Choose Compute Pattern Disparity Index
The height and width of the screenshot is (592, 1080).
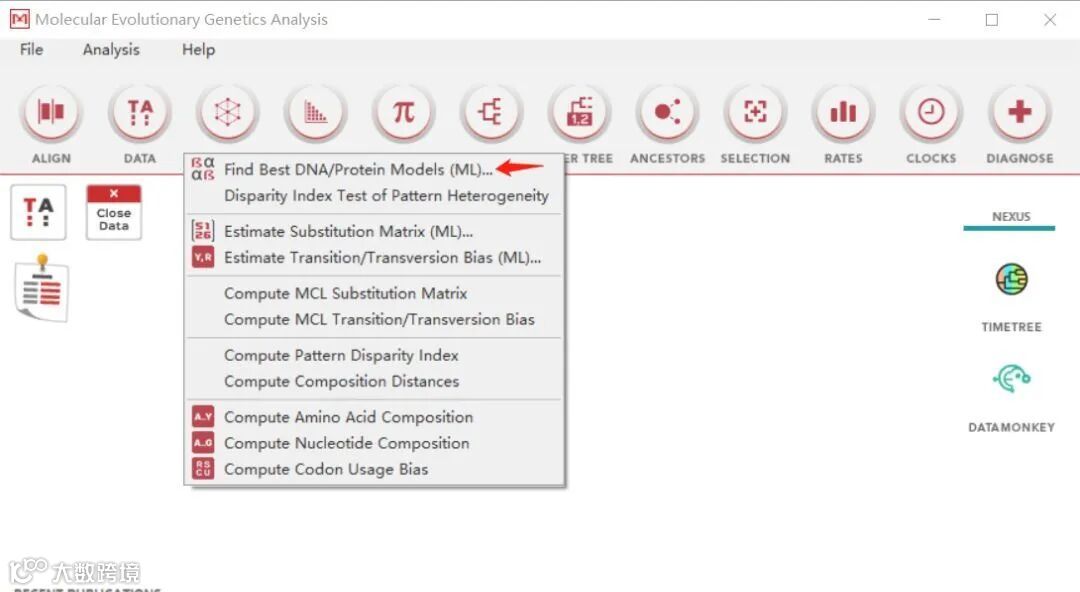(375, 356)
